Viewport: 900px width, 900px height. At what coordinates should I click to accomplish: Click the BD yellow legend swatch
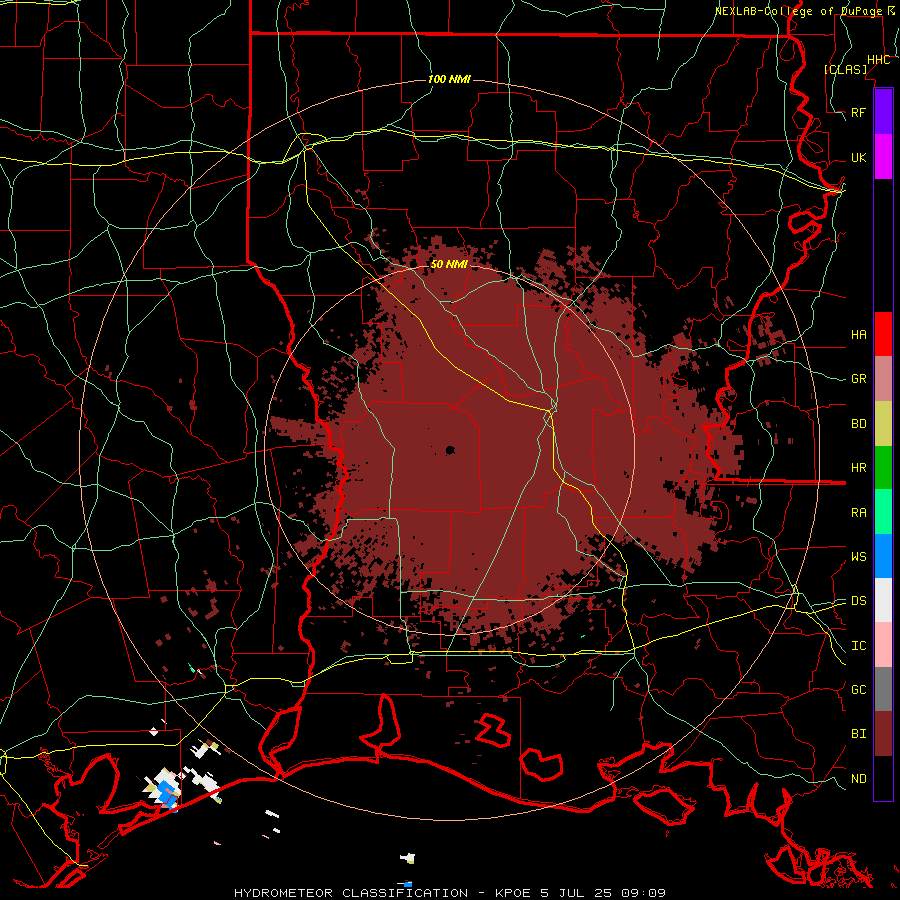coord(883,424)
